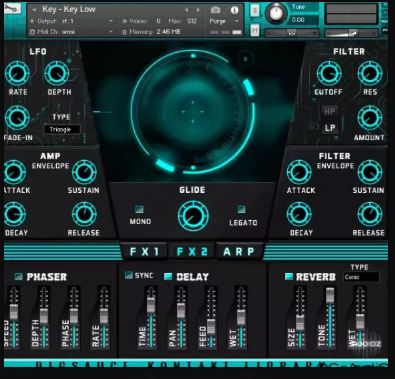Enable the Mono checkbox
The image size is (395, 379).
click(x=139, y=209)
